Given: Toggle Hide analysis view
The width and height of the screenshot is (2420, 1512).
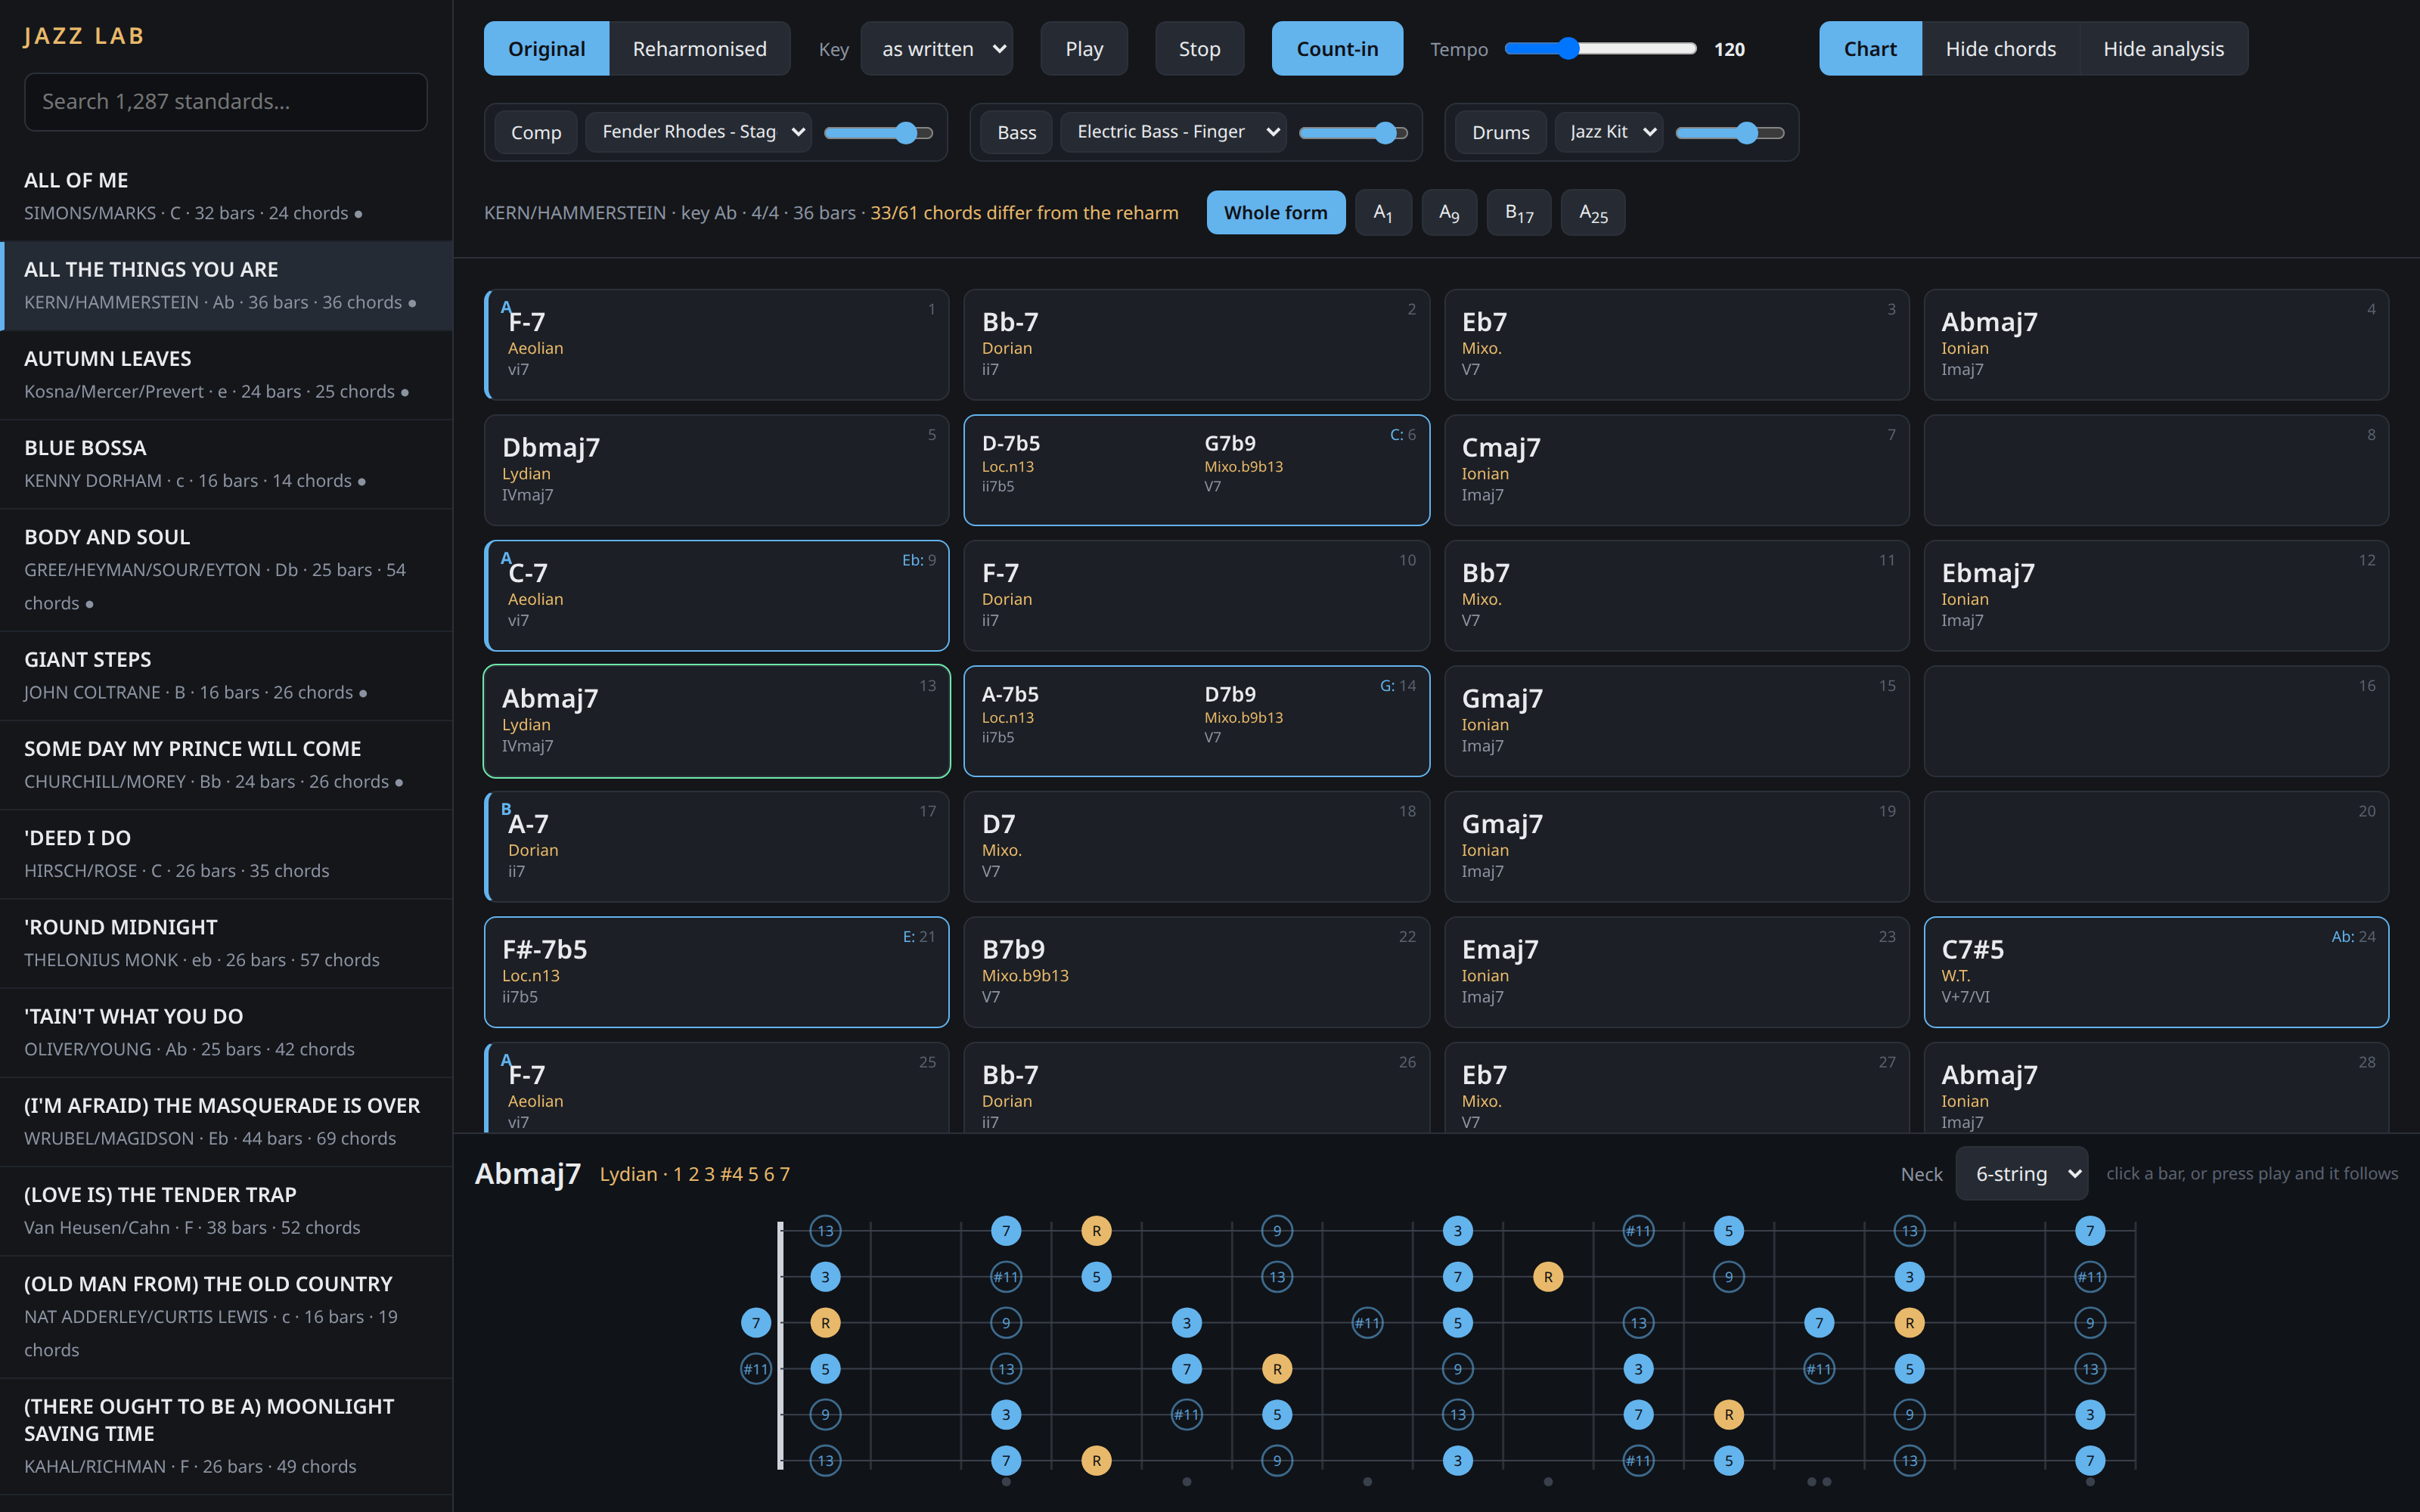Looking at the screenshot, I should pos(2163,48).
